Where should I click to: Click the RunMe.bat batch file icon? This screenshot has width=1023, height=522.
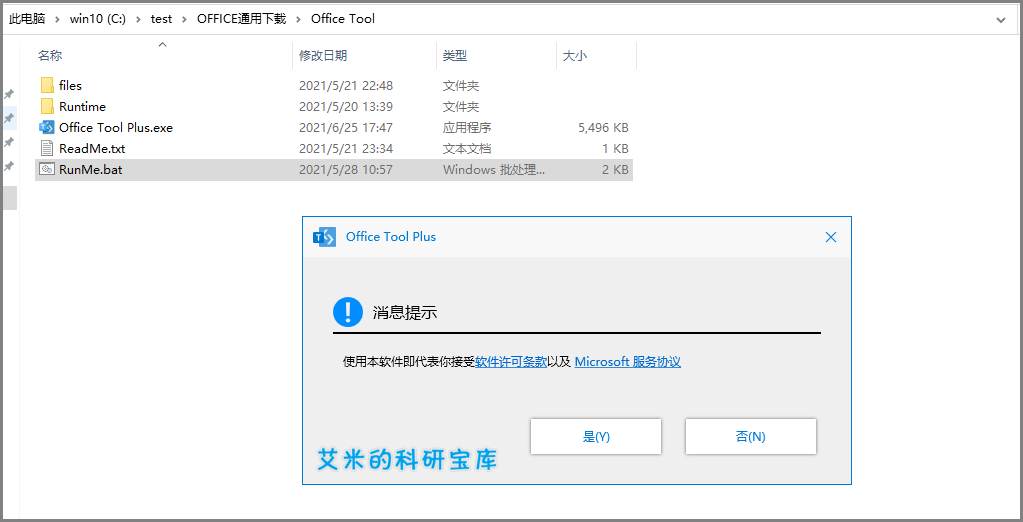coord(46,170)
